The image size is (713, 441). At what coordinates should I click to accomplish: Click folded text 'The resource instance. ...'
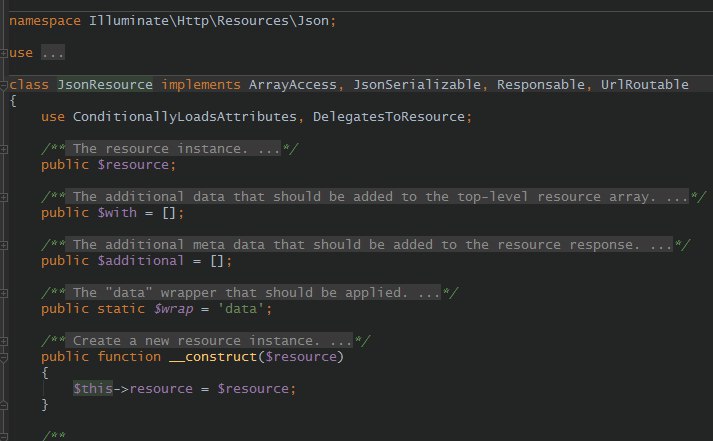click(173, 149)
